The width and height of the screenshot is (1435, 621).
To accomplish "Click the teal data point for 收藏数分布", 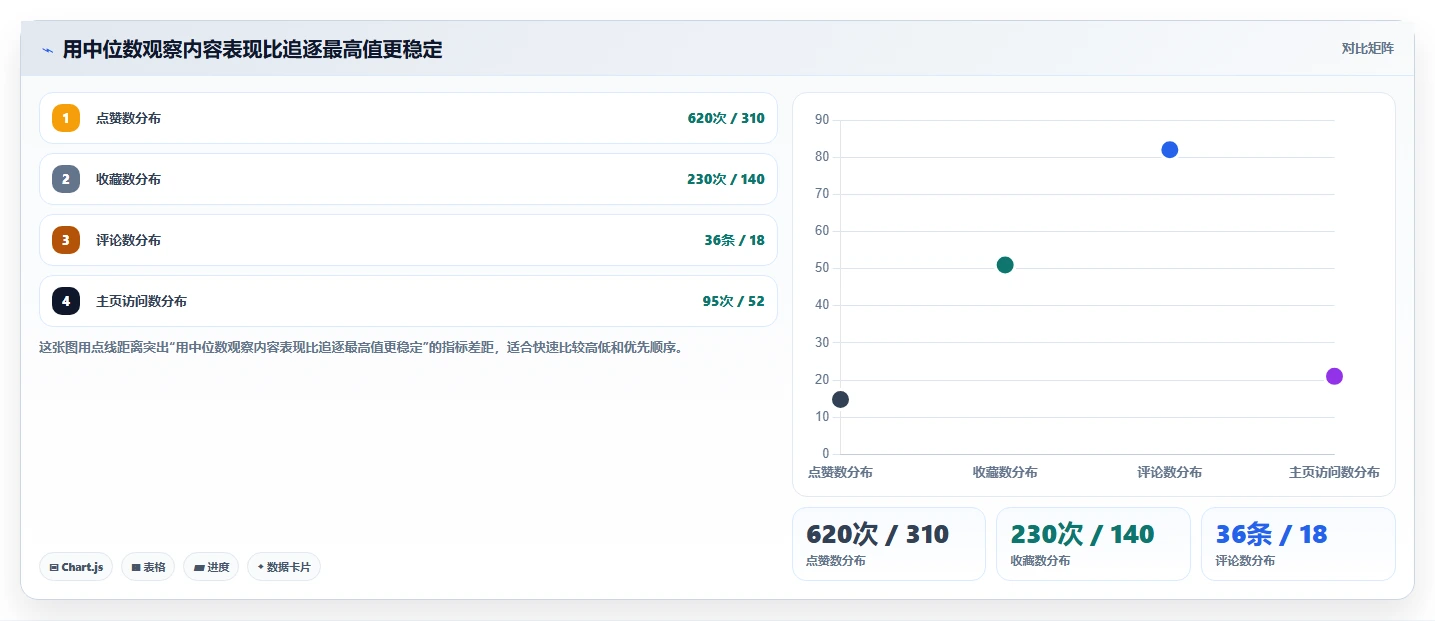I will (1005, 265).
